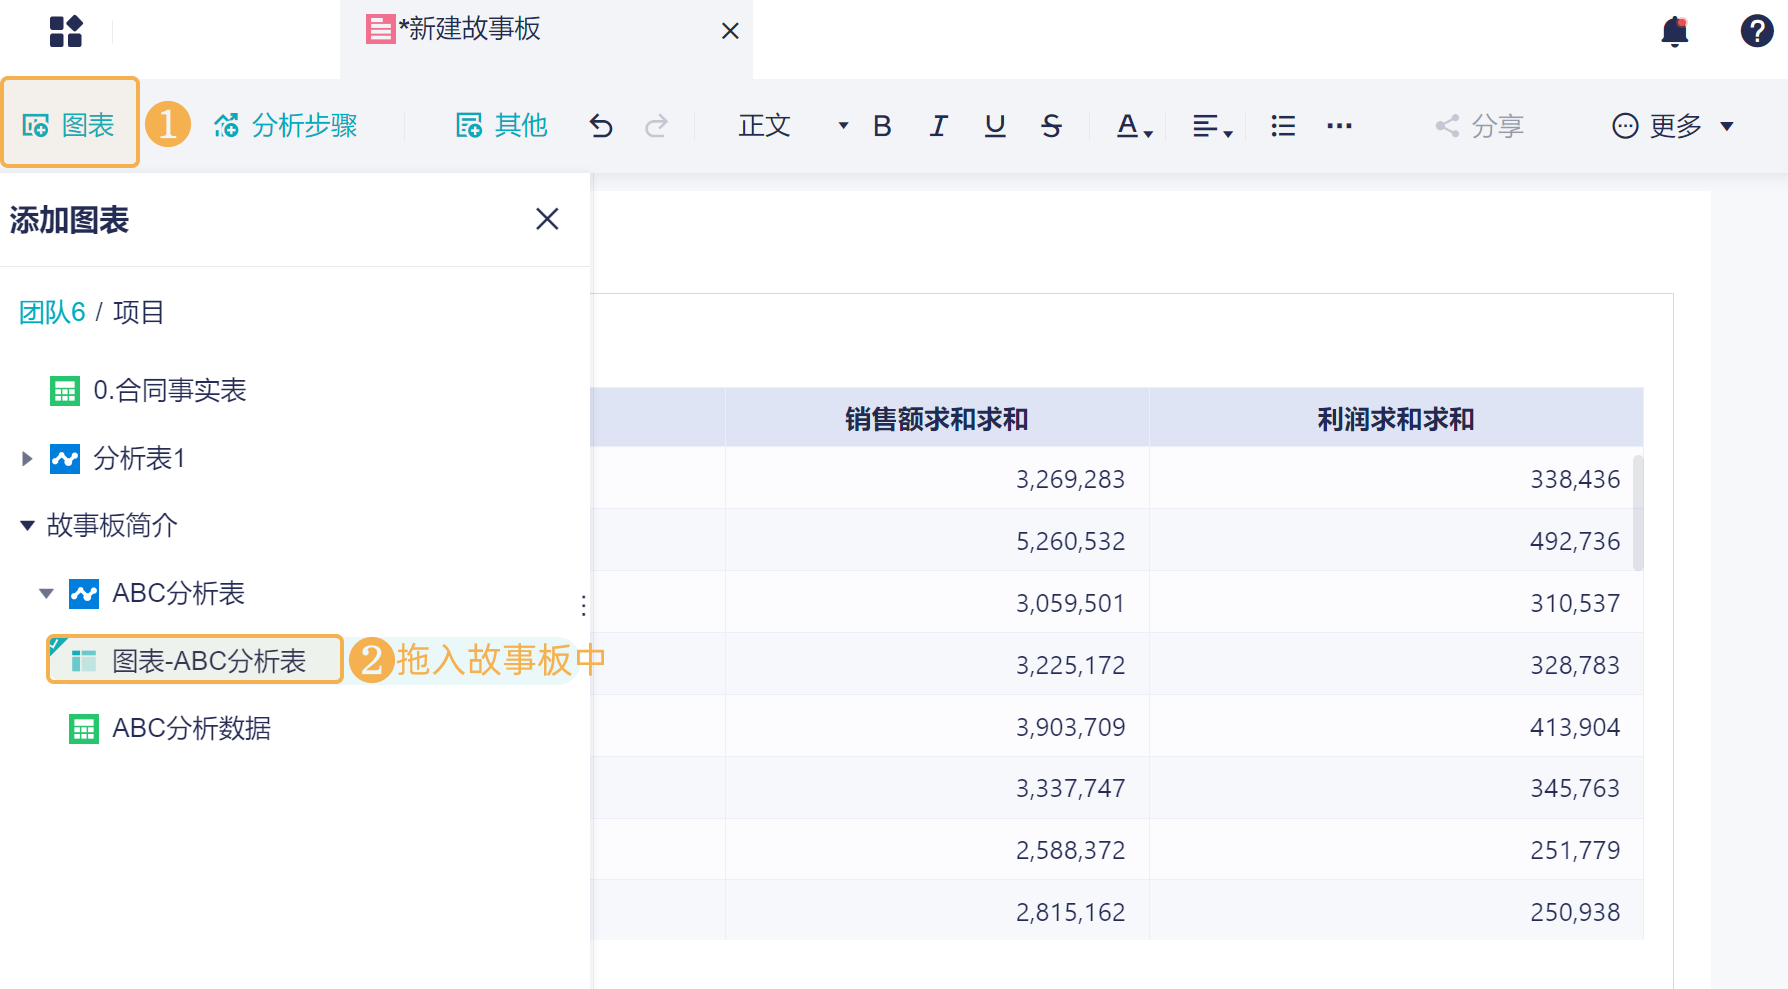Close the 添加图表 panel
The width and height of the screenshot is (1788, 989).
point(547,219)
